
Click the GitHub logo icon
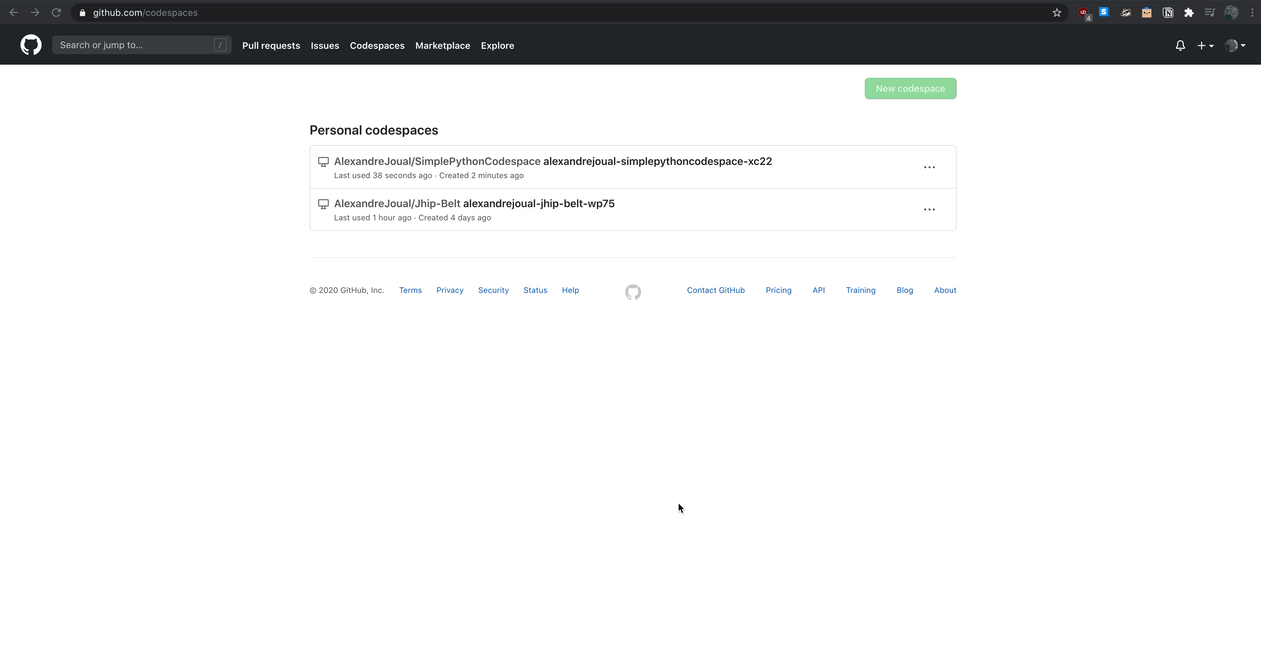pyautogui.click(x=30, y=45)
